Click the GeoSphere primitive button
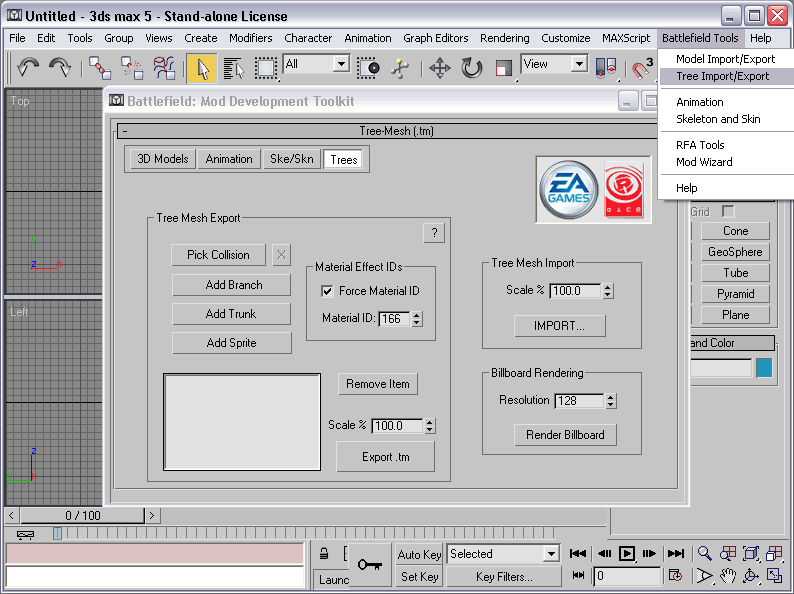Screen dimensions: 794x594 pos(735,252)
